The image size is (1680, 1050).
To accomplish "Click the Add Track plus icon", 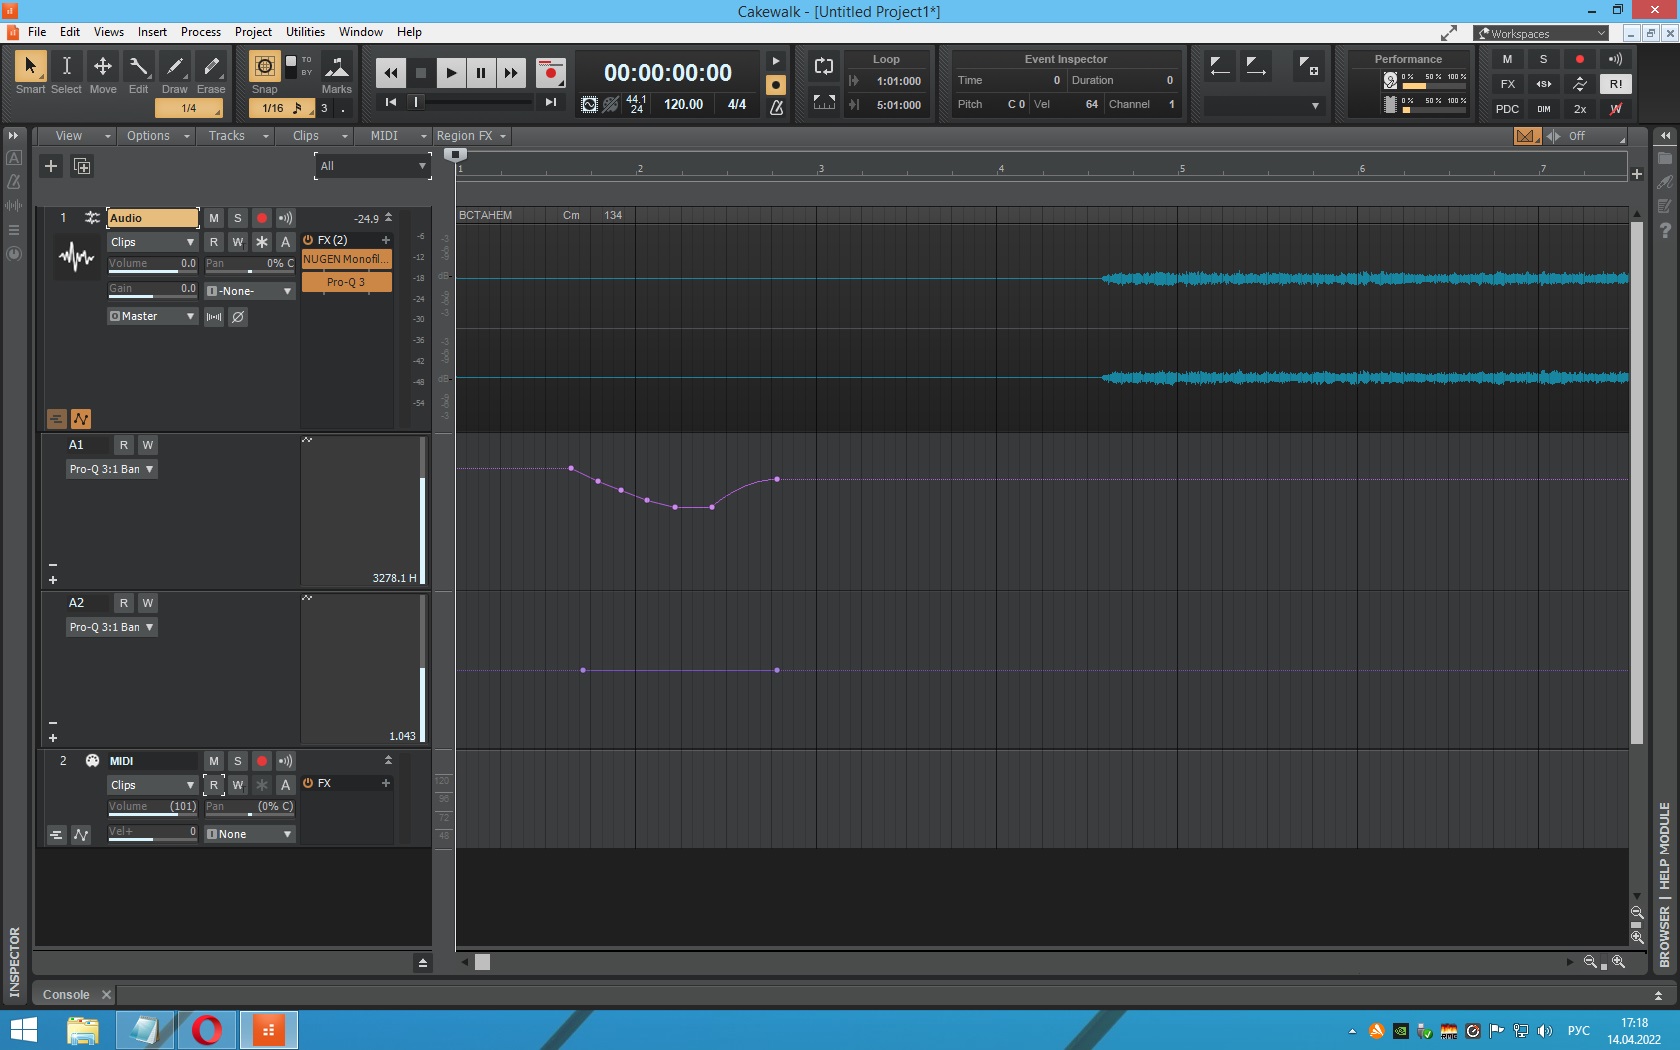I will click(x=51, y=166).
